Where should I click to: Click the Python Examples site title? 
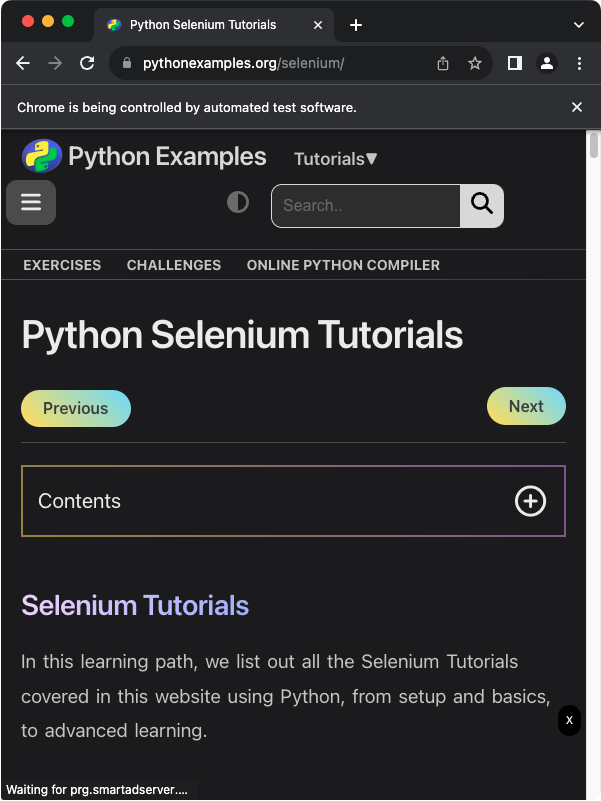(167, 156)
